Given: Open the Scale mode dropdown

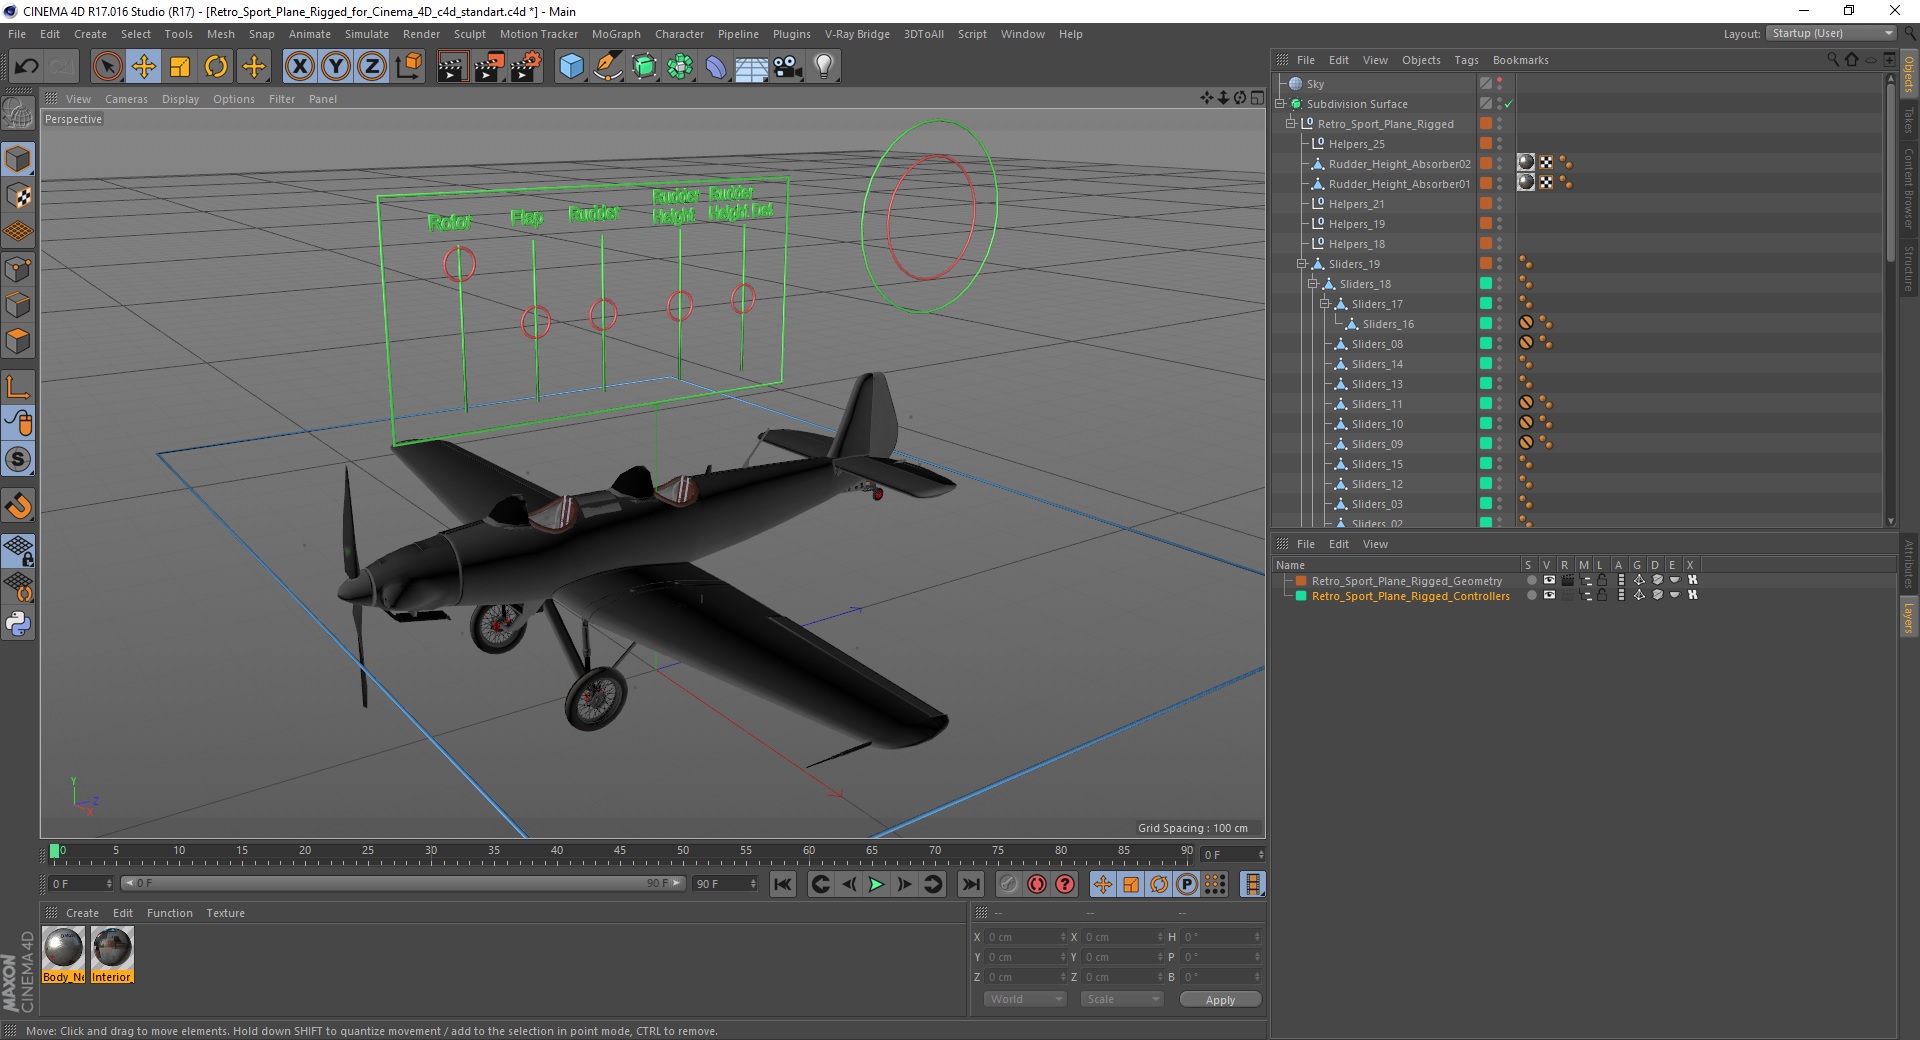Looking at the screenshot, I should pyautogui.click(x=1121, y=999).
